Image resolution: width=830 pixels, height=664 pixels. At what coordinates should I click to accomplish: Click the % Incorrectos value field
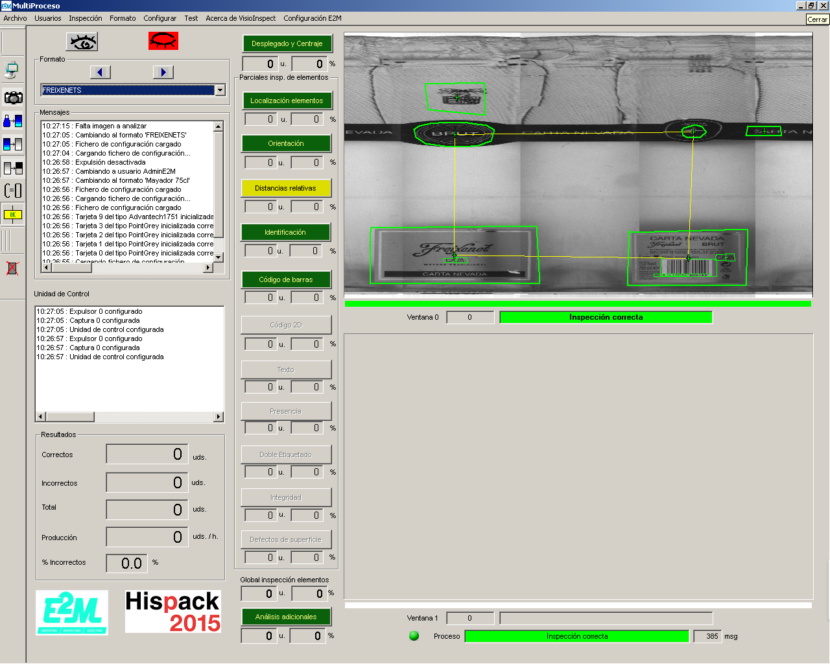coord(127,563)
